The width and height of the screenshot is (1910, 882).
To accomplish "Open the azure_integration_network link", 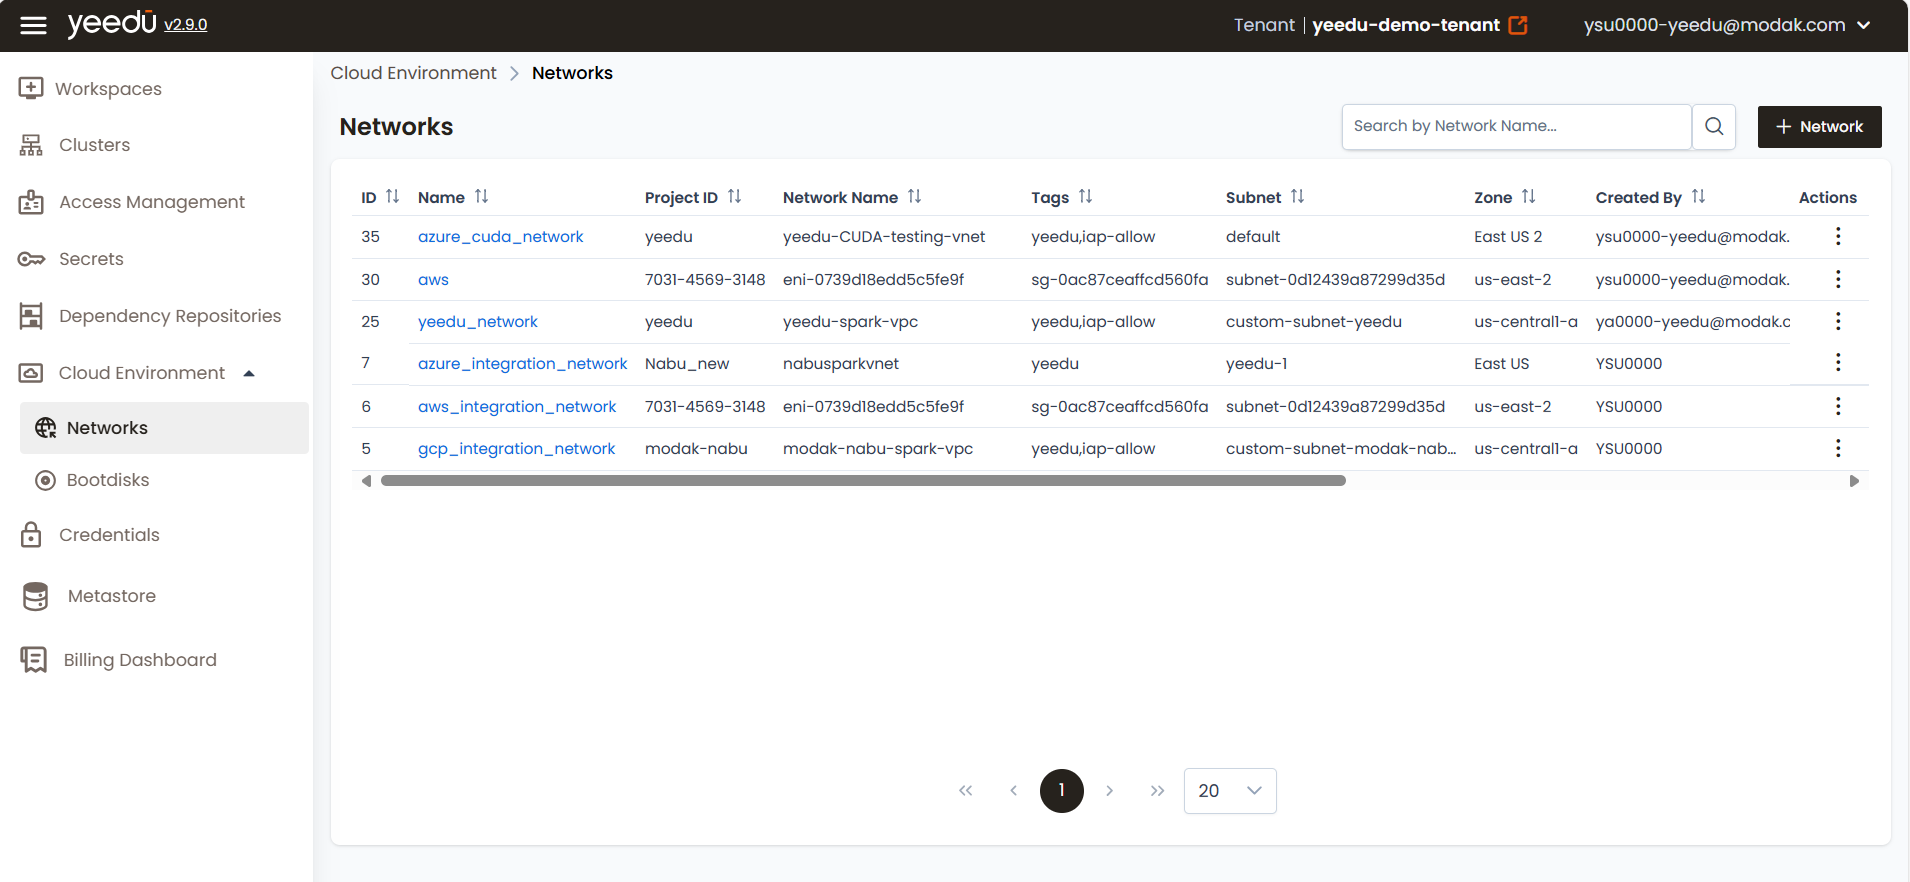I will tap(522, 364).
